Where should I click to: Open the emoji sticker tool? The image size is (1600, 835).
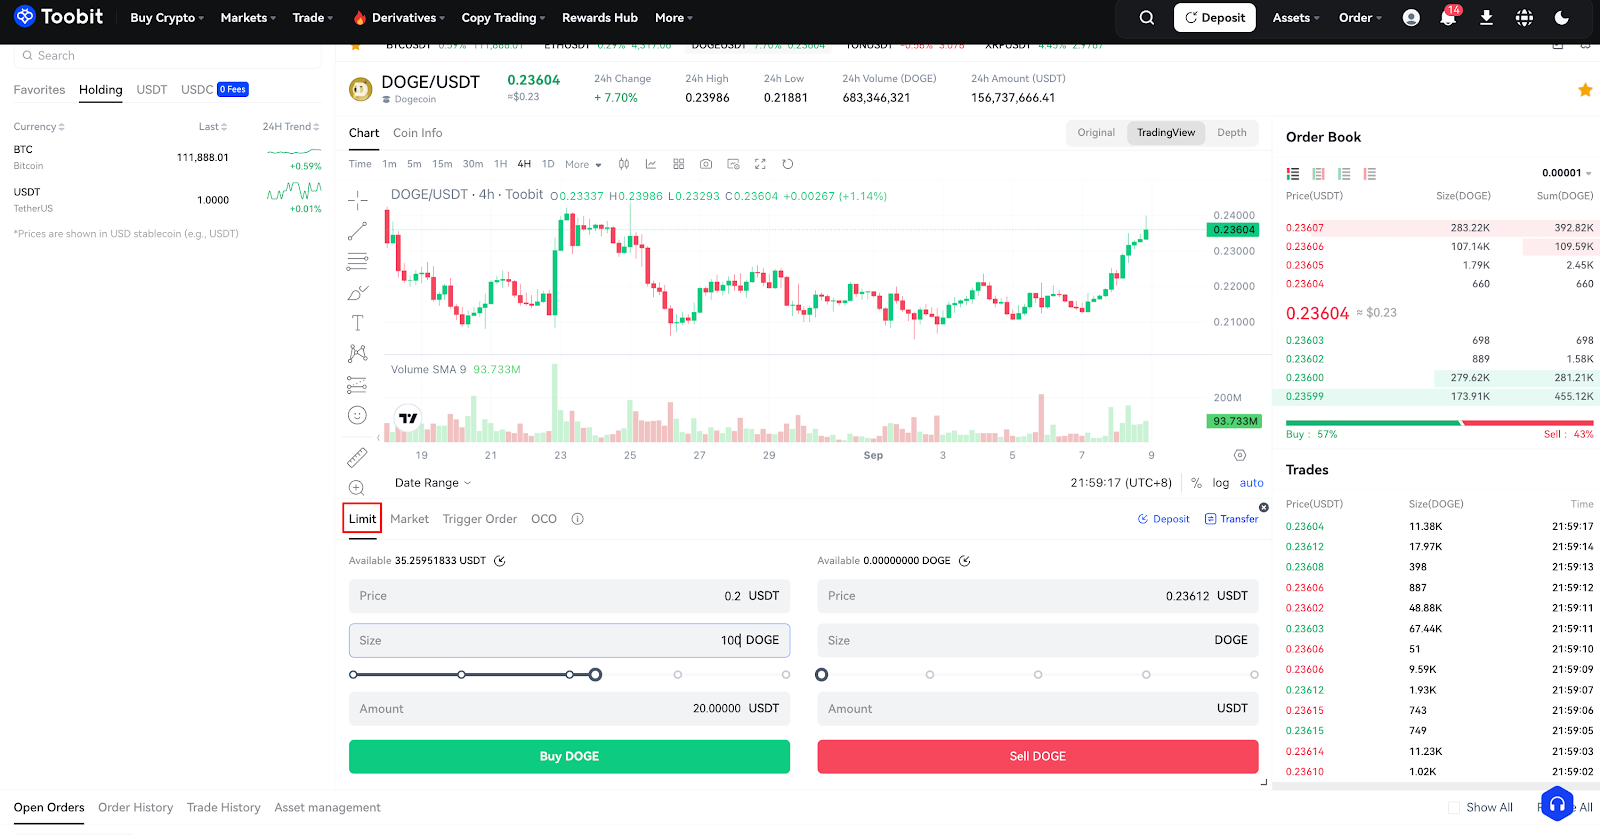pyautogui.click(x=357, y=415)
